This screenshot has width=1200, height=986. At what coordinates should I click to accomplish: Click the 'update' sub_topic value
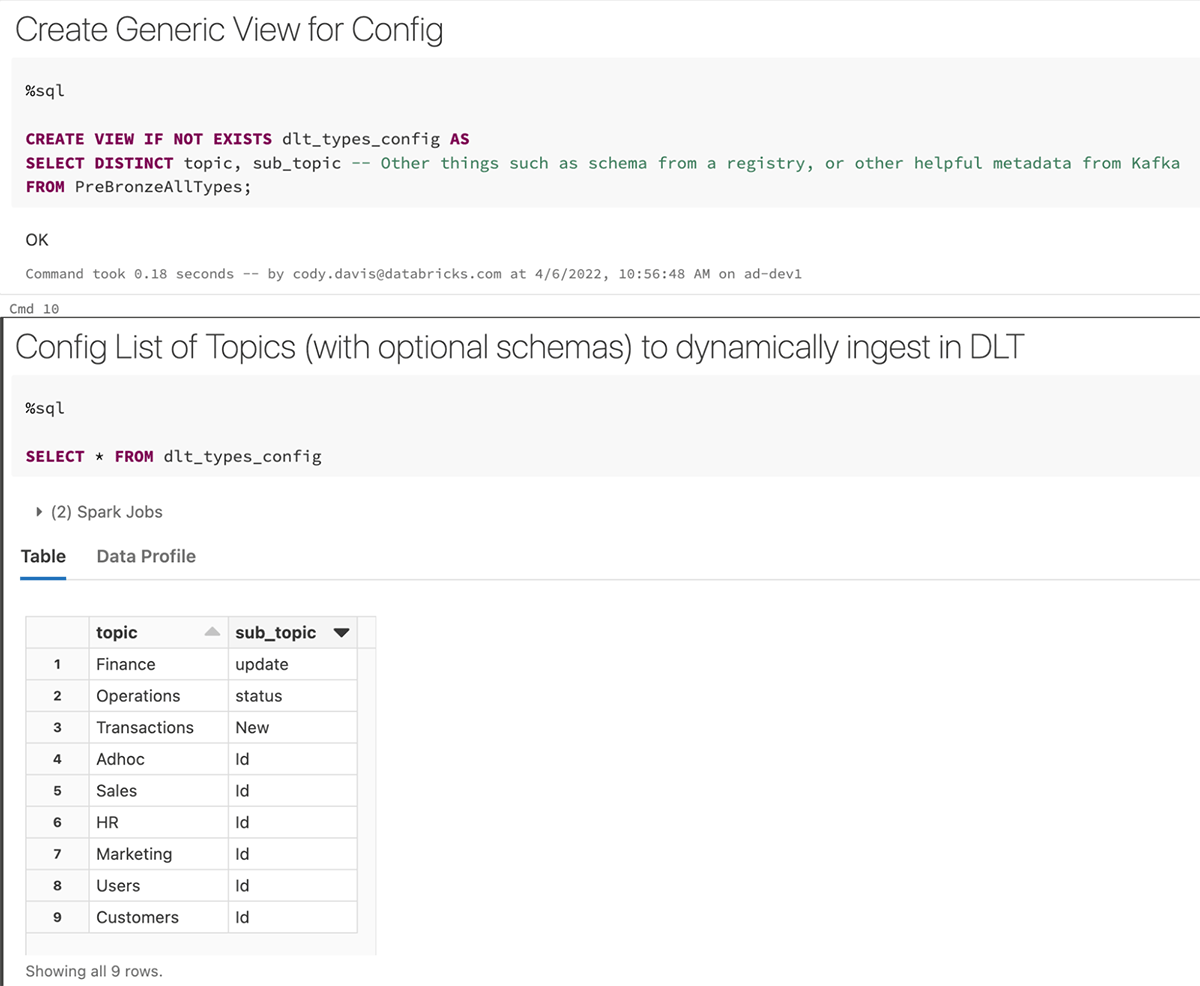pyautogui.click(x=262, y=664)
